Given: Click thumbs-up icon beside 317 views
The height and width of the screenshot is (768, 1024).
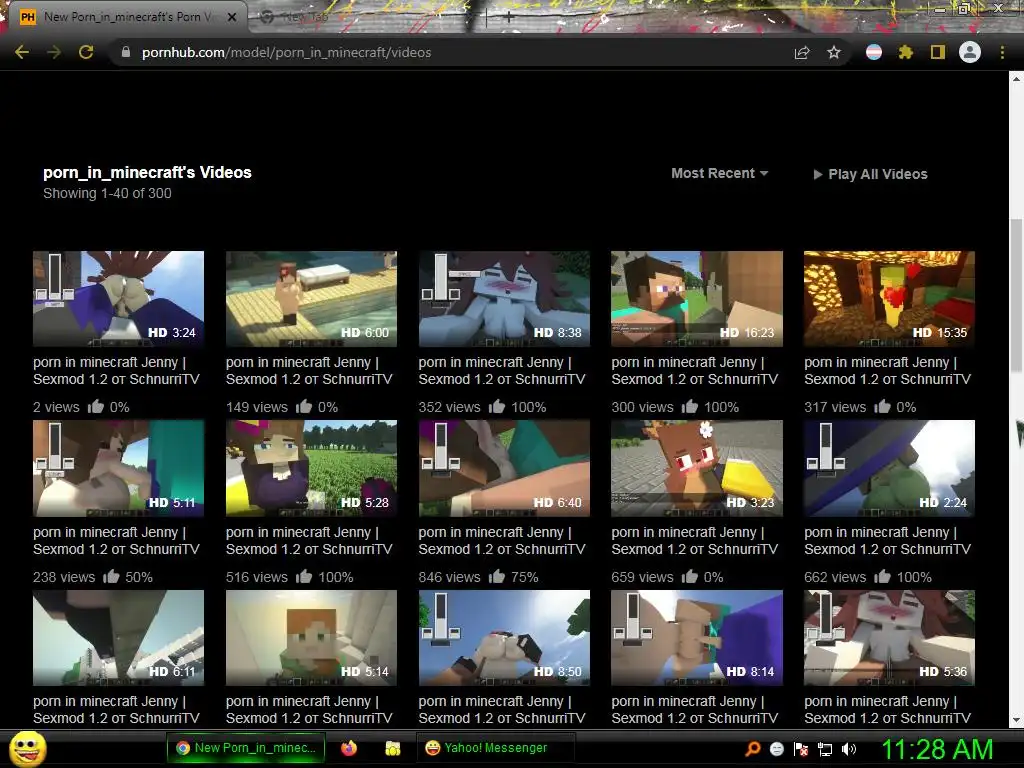Looking at the screenshot, I should 883,407.
